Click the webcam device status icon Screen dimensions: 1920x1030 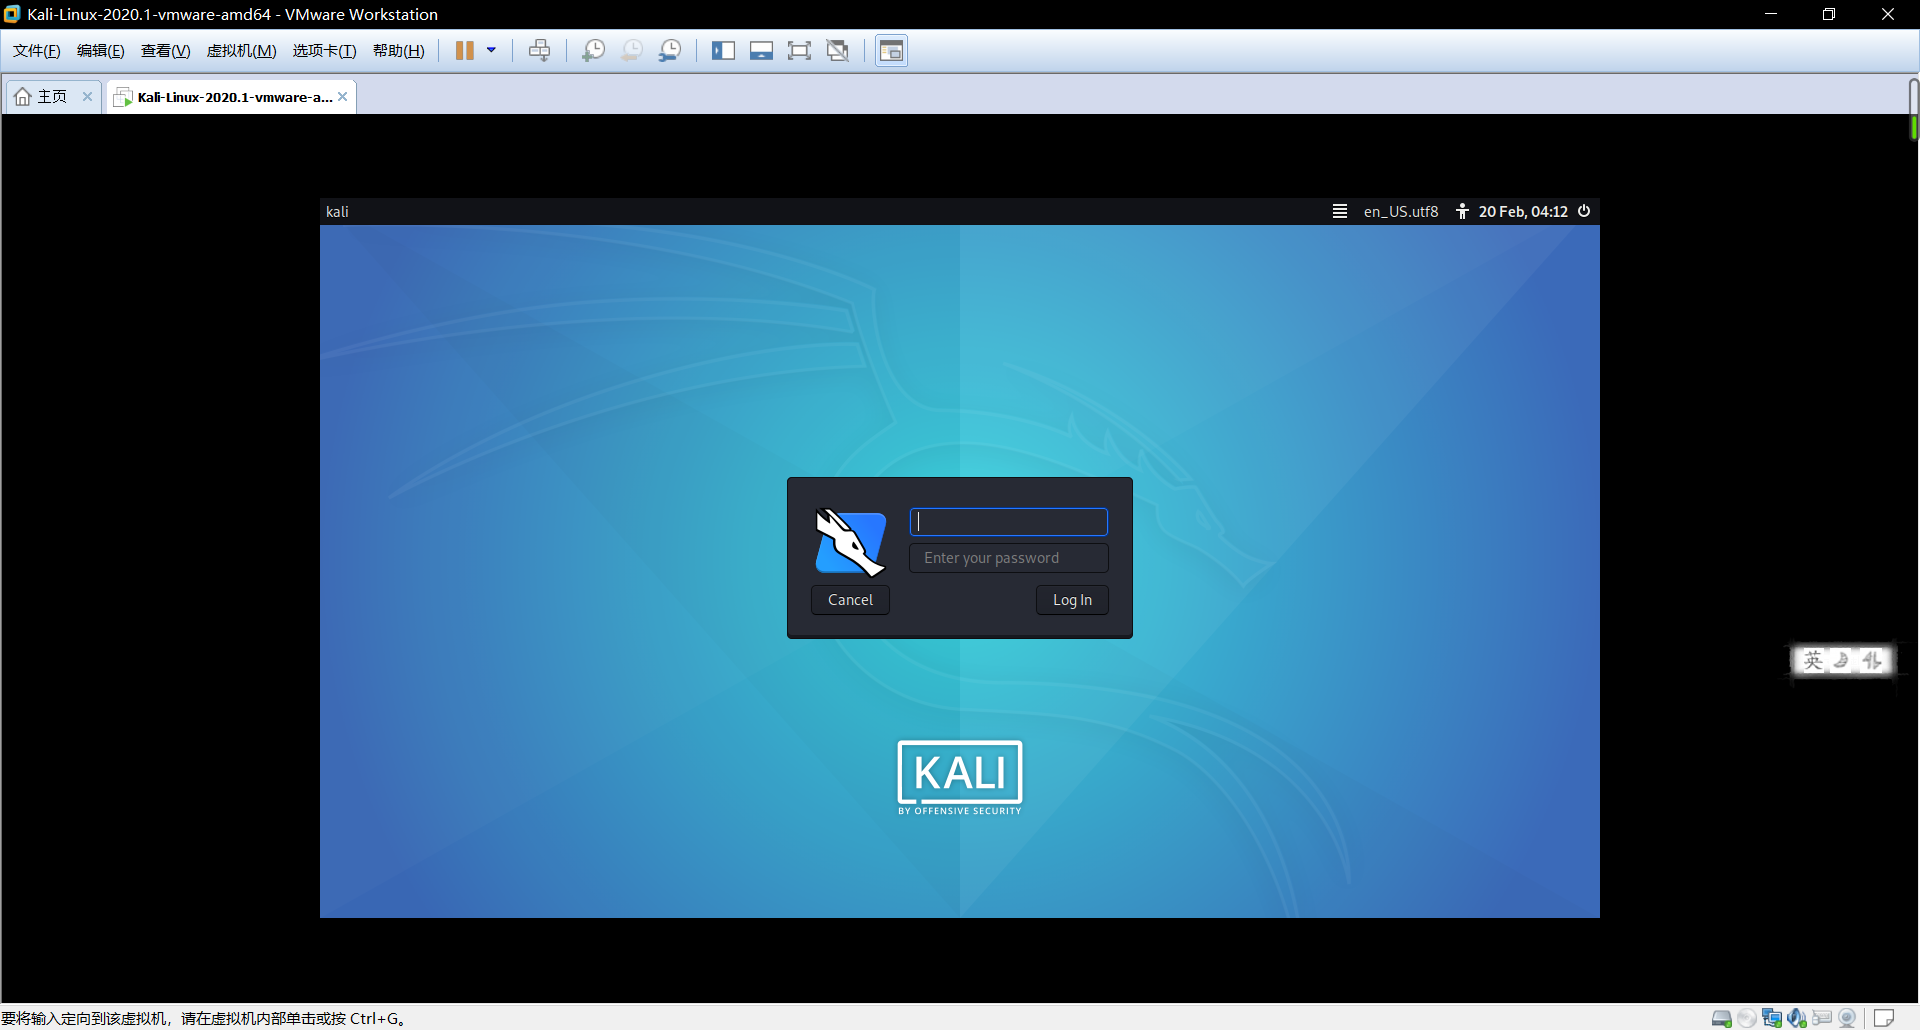[1847, 1018]
